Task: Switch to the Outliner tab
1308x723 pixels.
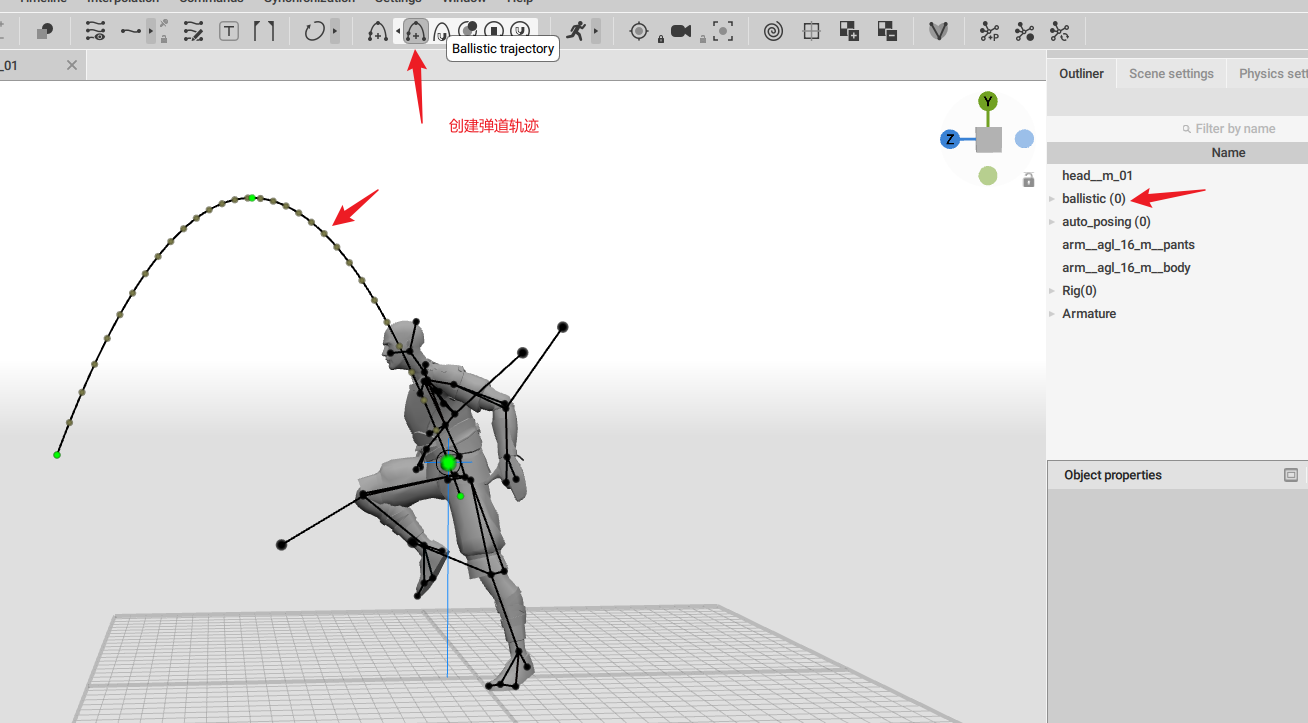Action: click(1081, 73)
